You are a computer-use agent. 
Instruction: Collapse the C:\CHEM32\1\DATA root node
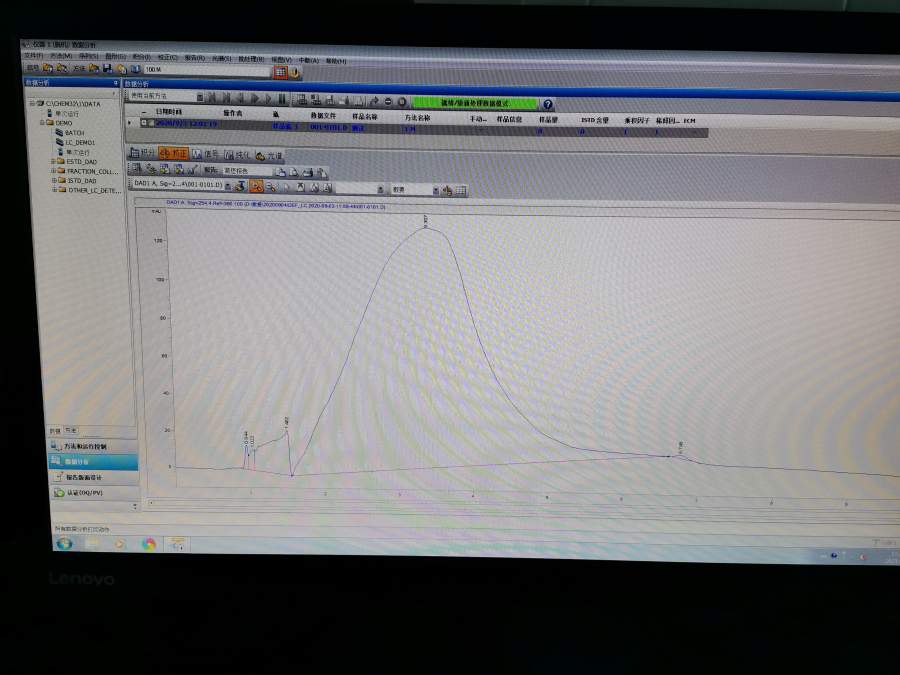[32, 103]
